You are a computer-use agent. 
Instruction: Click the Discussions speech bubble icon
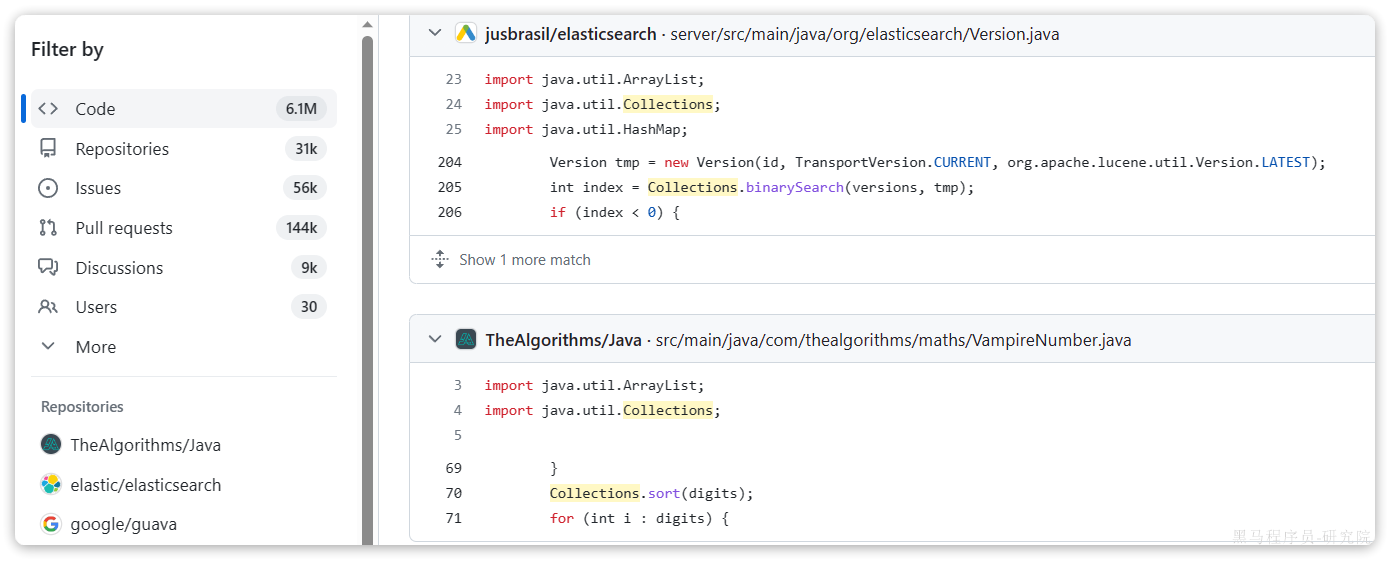tap(48, 268)
